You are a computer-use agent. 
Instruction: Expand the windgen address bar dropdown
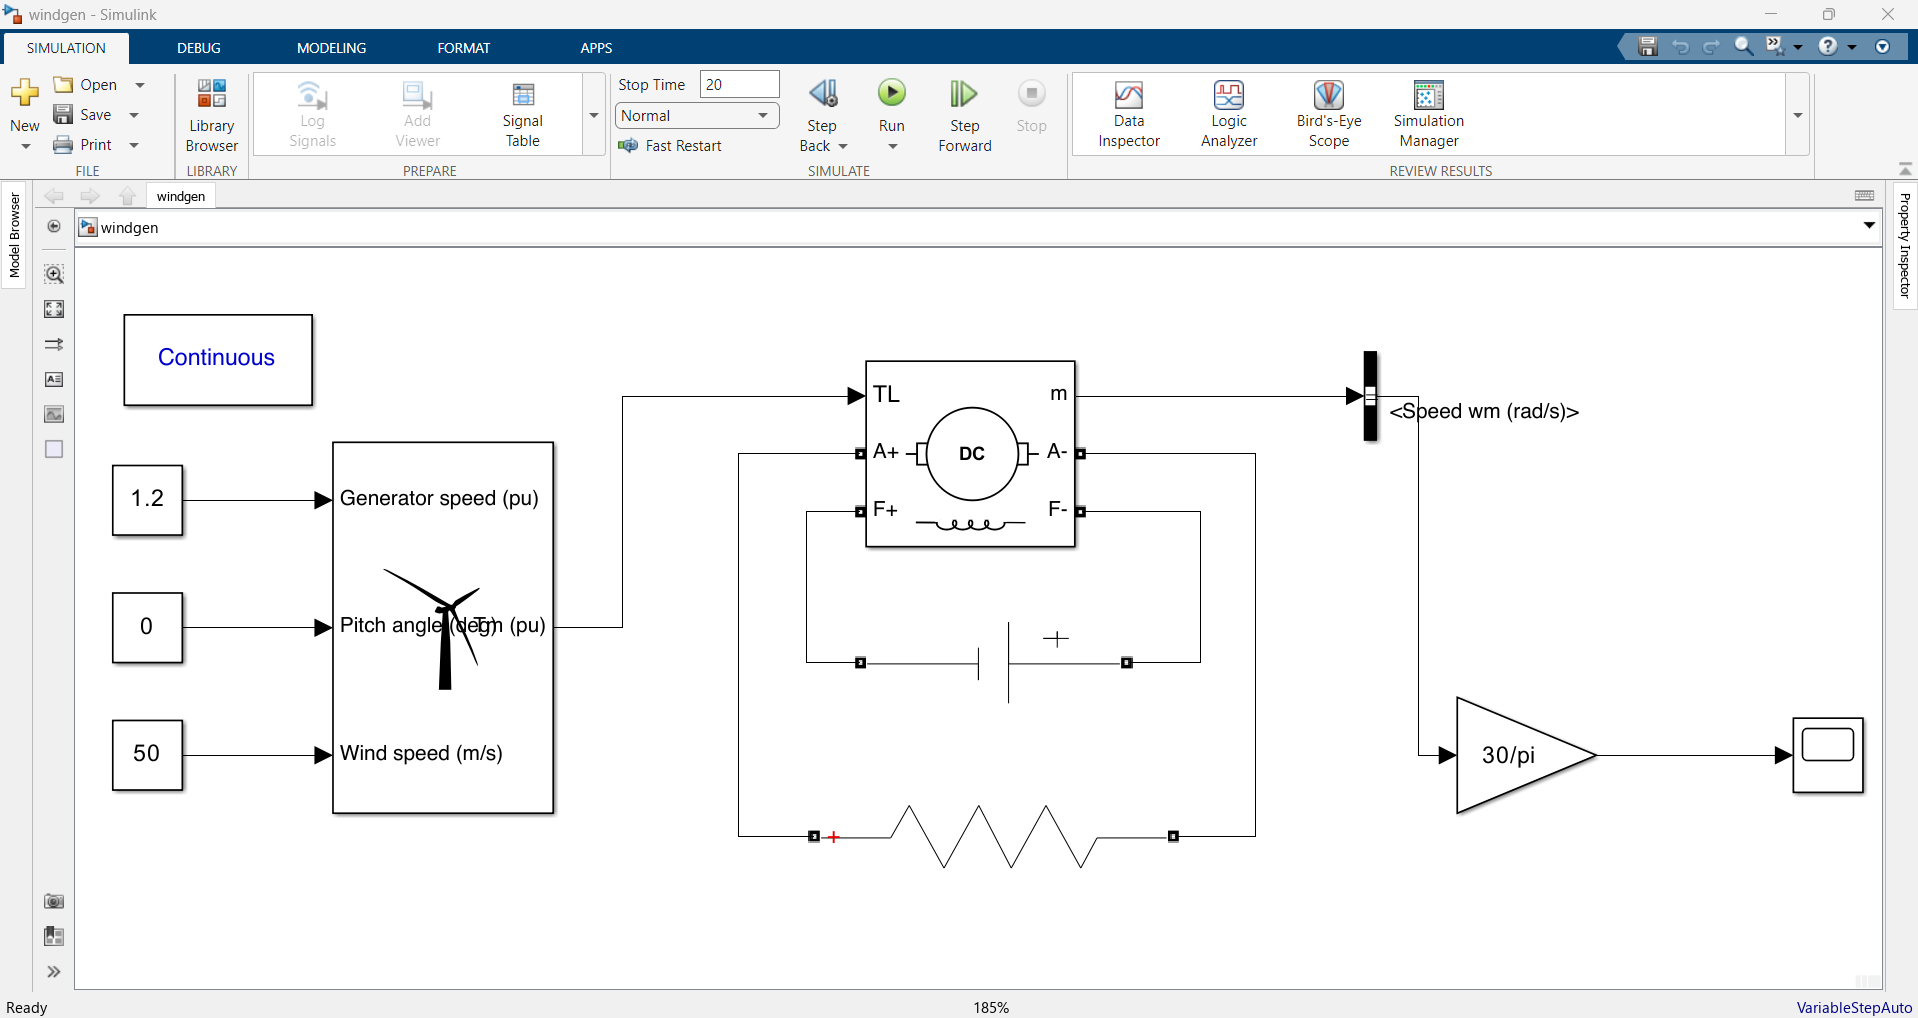[1869, 226]
